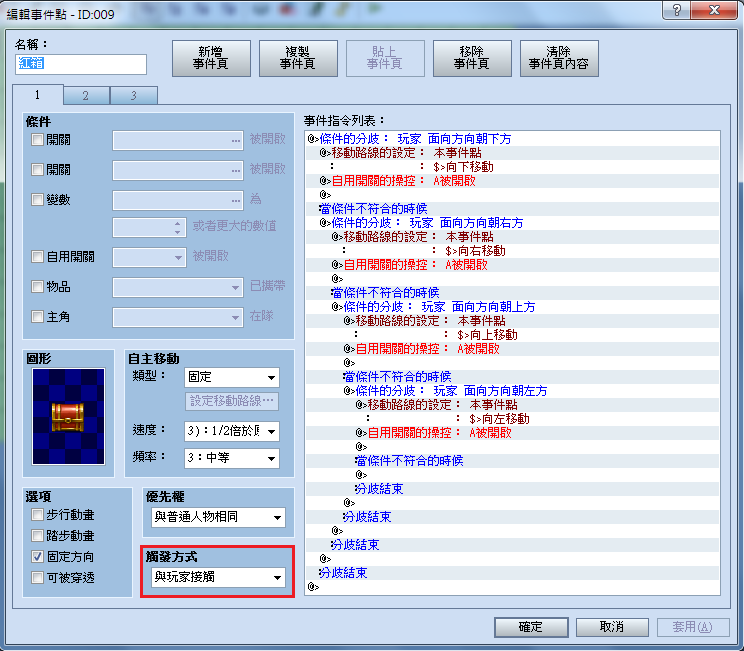Enable the first 開關 condition checkbox

point(37,140)
